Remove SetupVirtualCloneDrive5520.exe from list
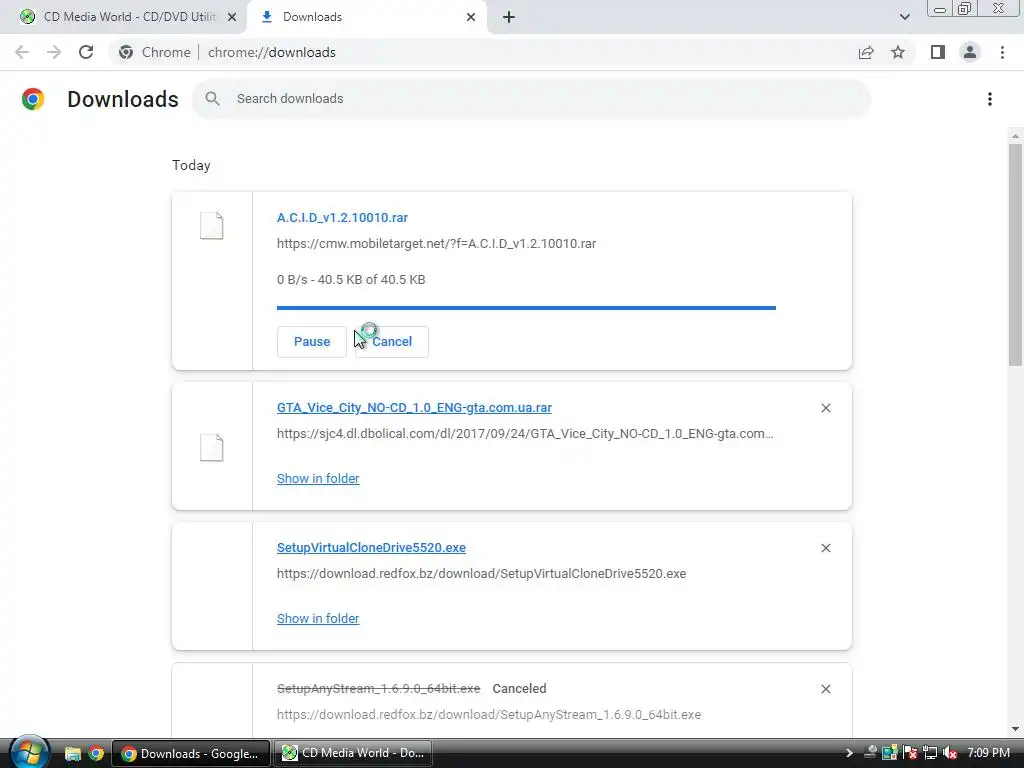This screenshot has width=1024, height=768. pos(825,548)
